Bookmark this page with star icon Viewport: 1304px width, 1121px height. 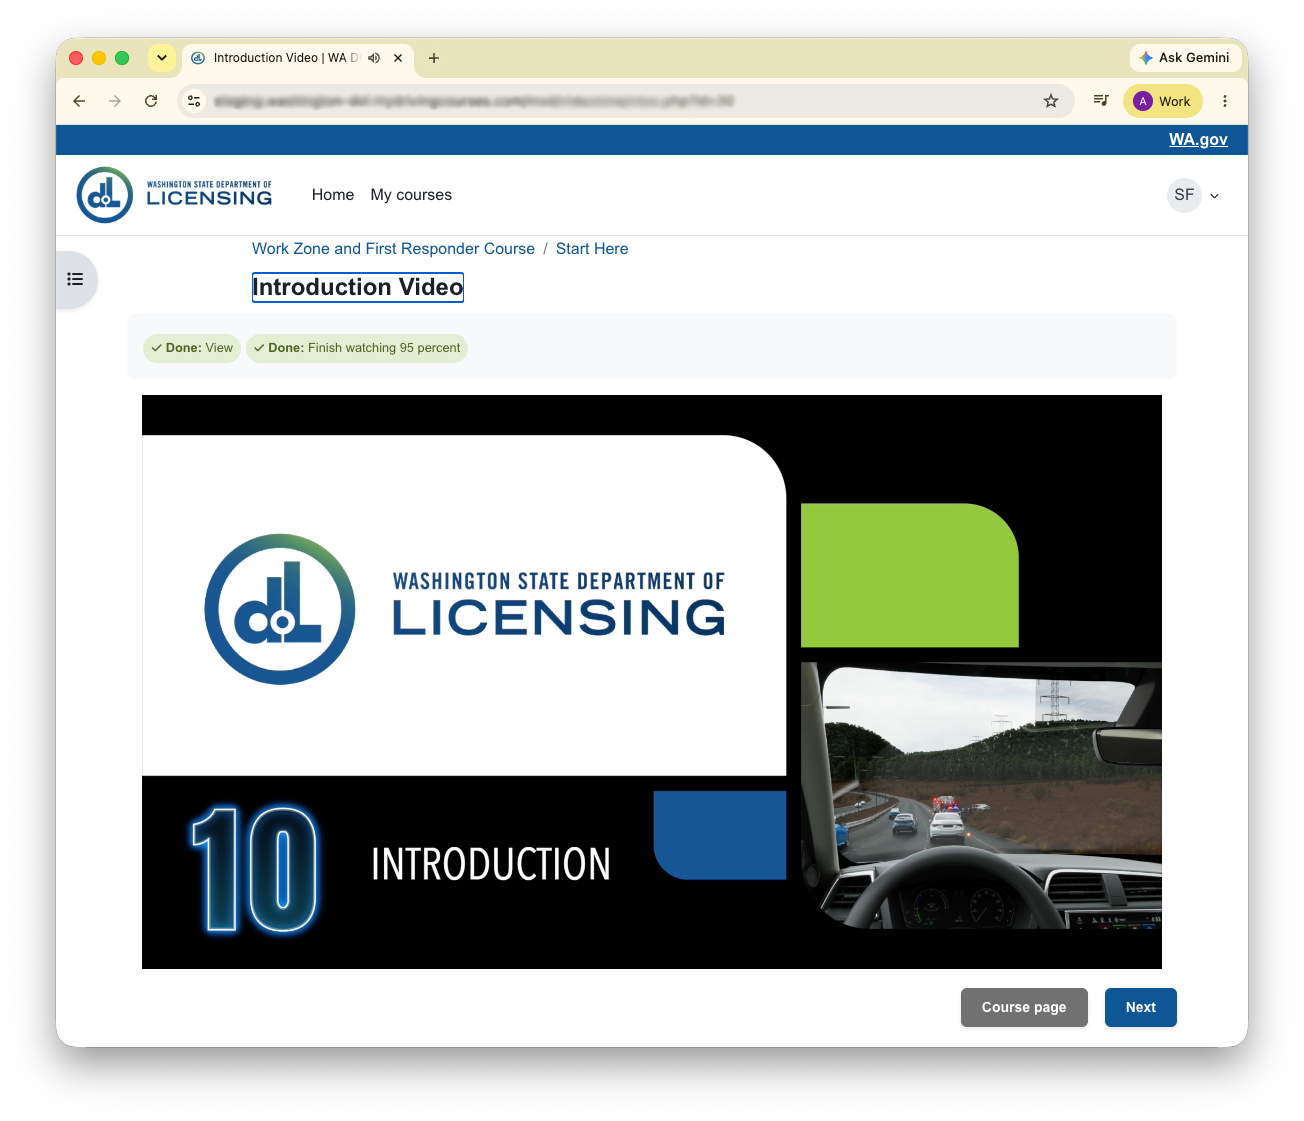click(1051, 101)
